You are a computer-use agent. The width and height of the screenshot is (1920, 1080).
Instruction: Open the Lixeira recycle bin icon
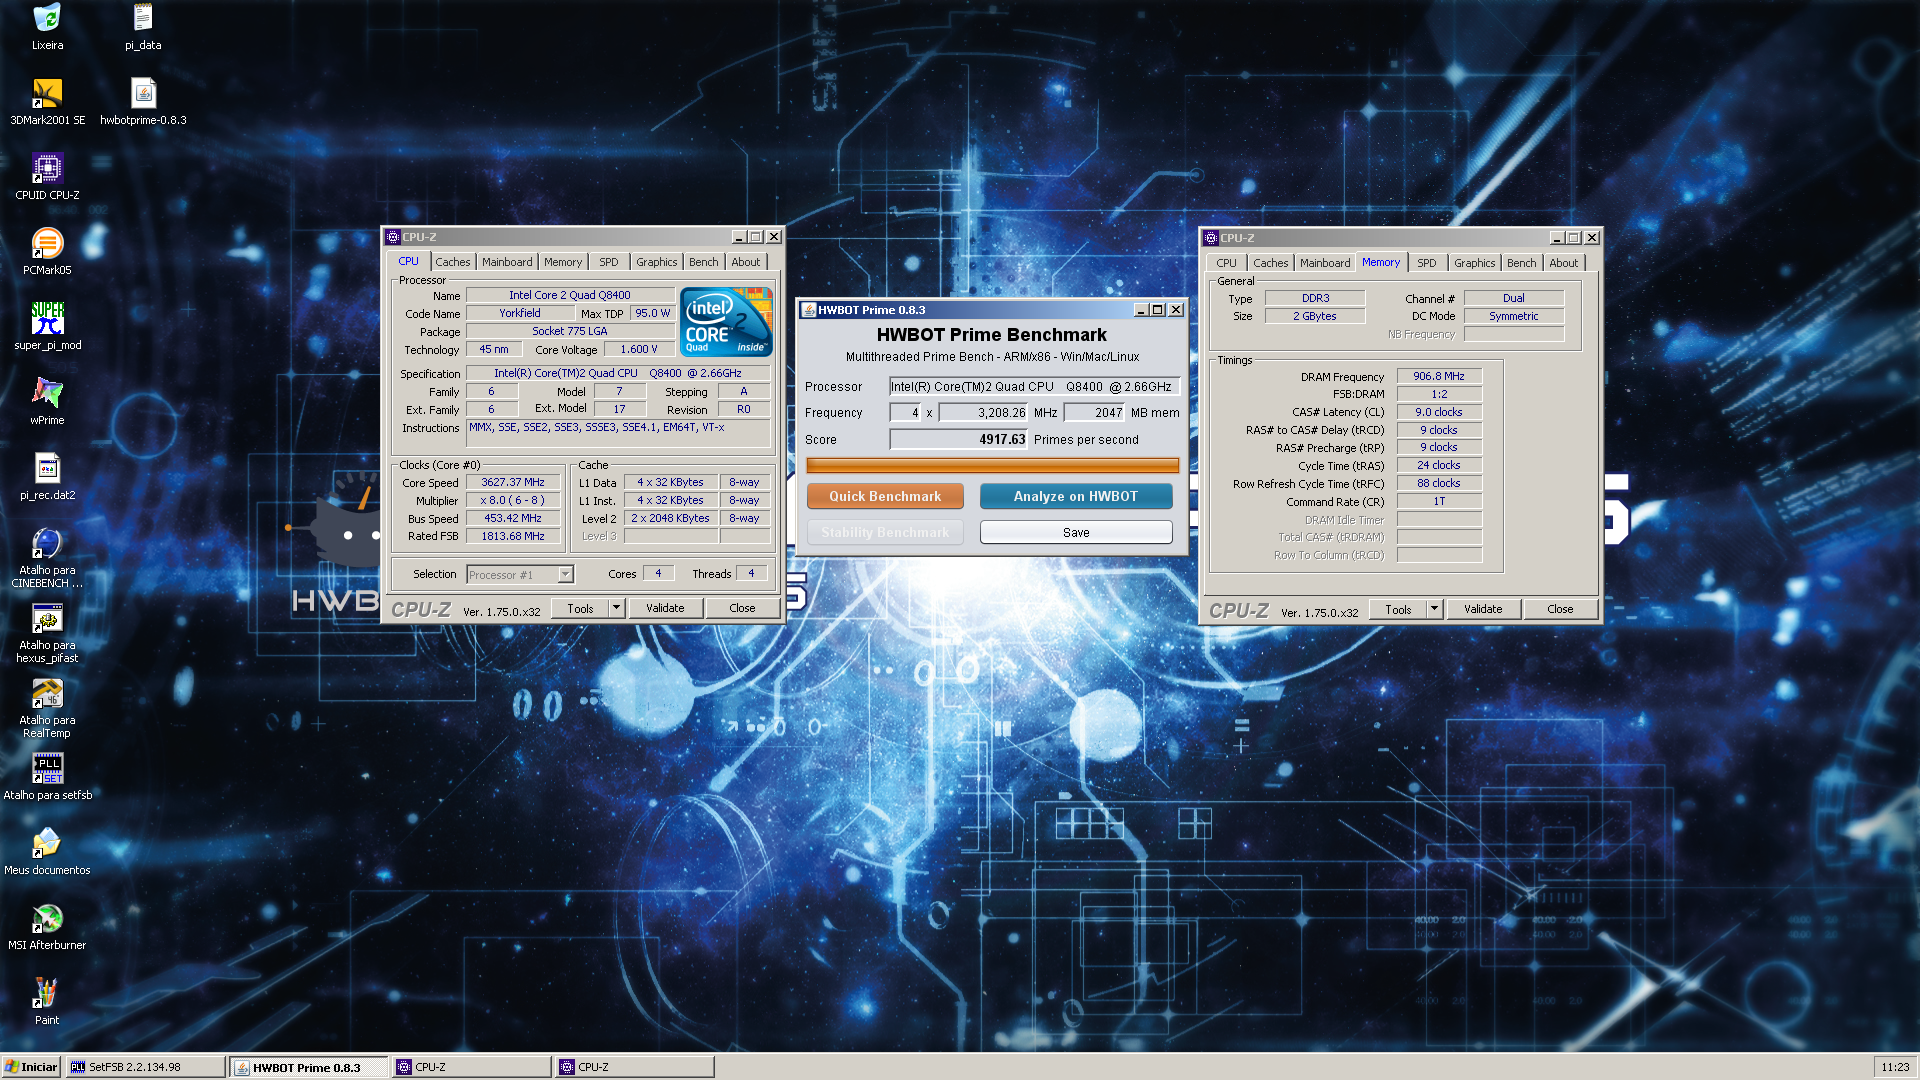[x=47, y=18]
